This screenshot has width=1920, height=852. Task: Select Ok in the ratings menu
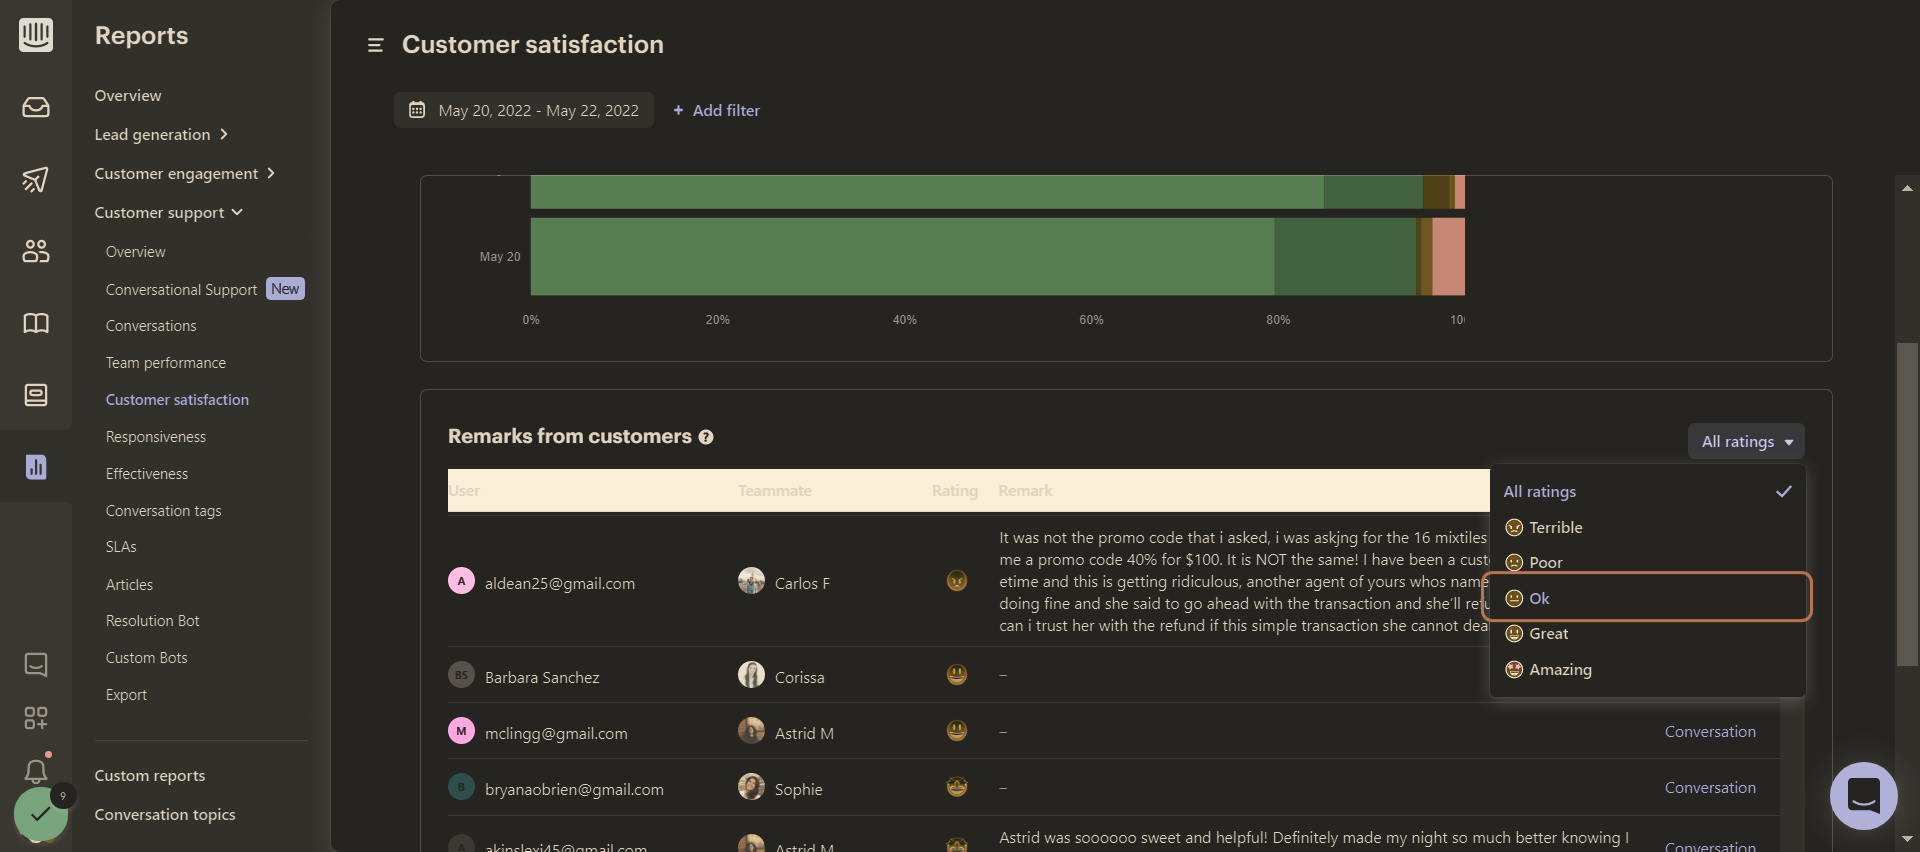[x=1648, y=598]
